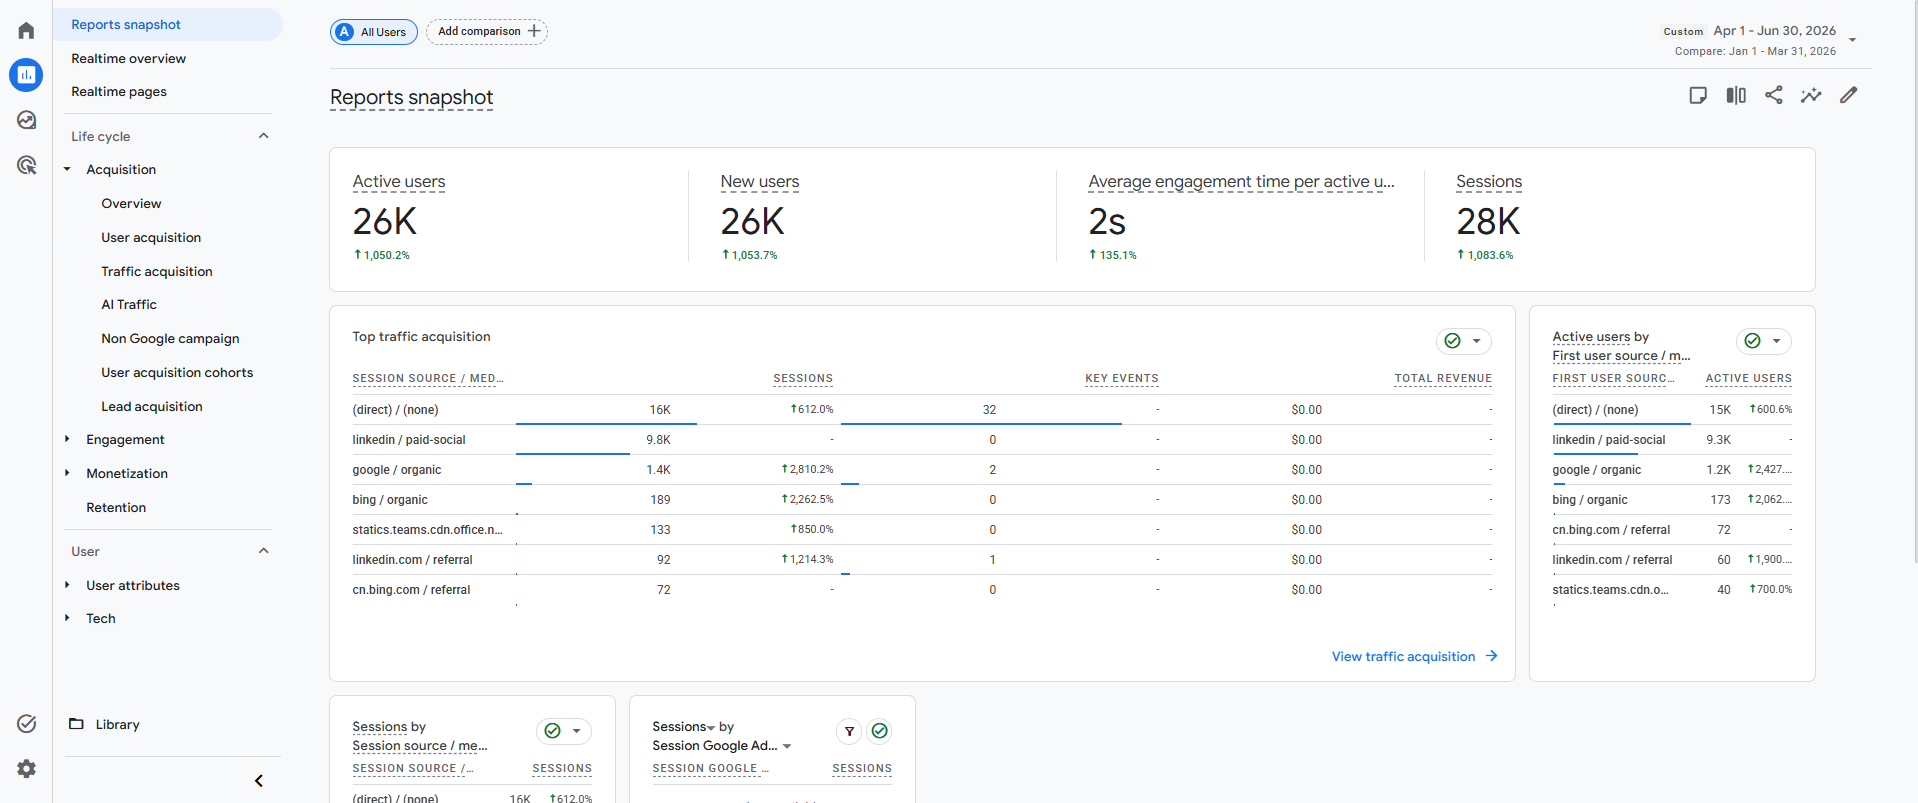Click the statics.teams.cdn.office.n… row in Top traffic acquisition
The height and width of the screenshot is (803, 1918).
(x=922, y=530)
